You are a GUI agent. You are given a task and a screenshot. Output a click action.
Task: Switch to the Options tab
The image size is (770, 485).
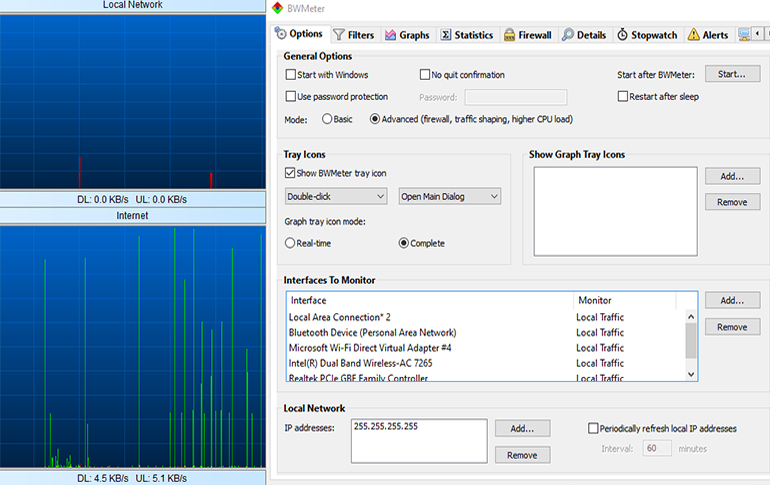click(x=299, y=35)
